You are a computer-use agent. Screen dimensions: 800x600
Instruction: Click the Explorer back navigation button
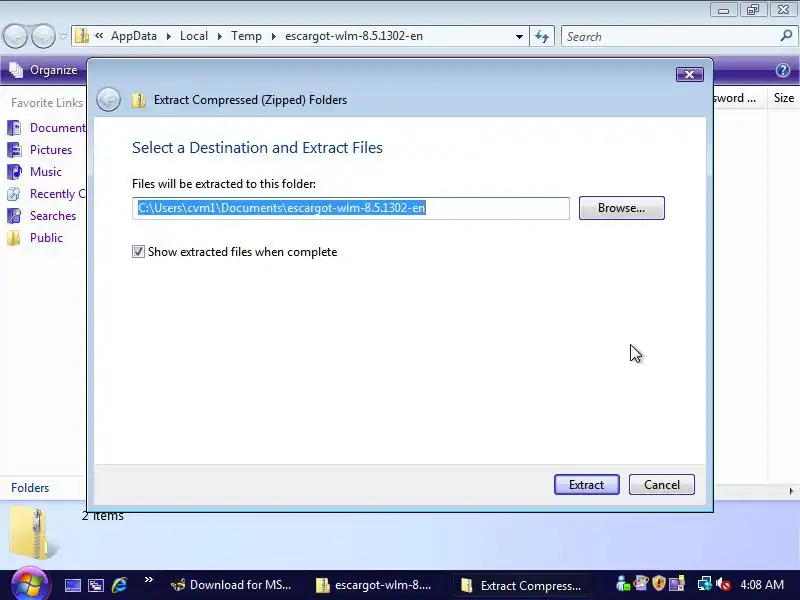point(15,36)
